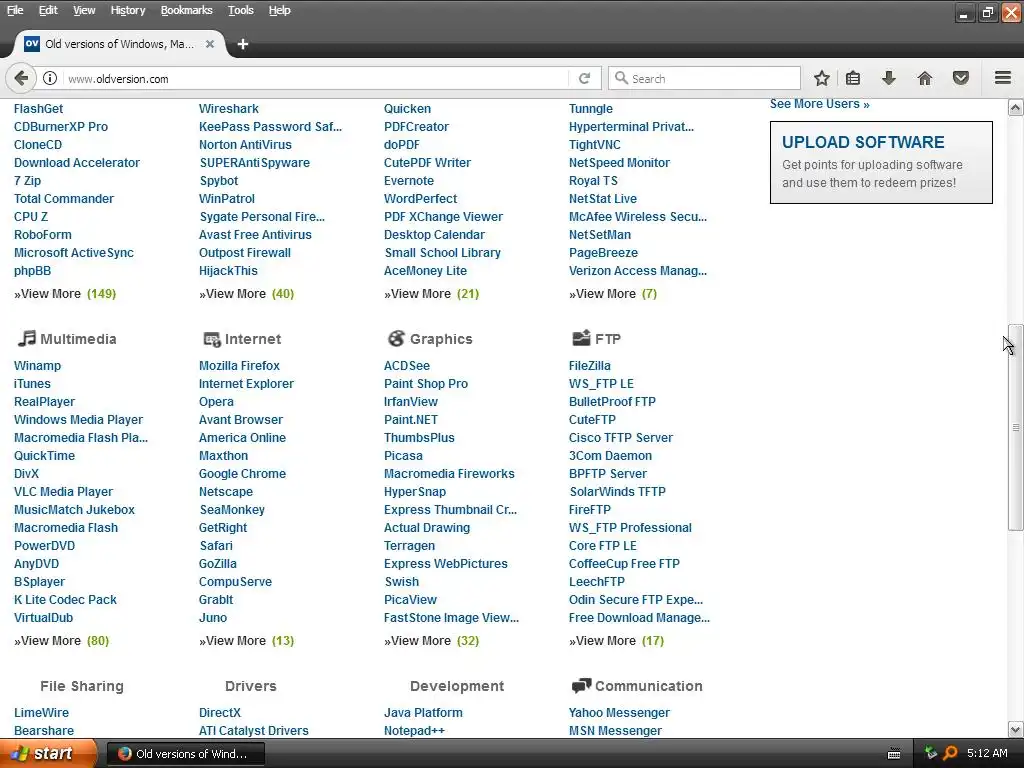Open the FileZilla link

pyautogui.click(x=589, y=366)
